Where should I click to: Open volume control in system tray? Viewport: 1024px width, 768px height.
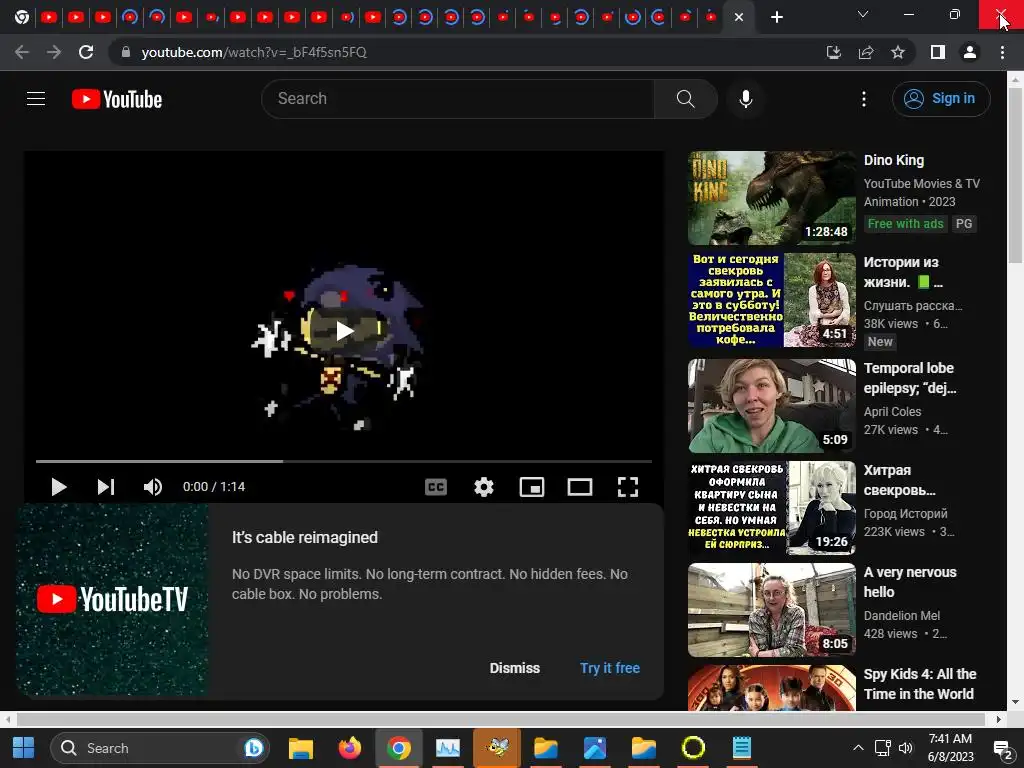(x=905, y=748)
